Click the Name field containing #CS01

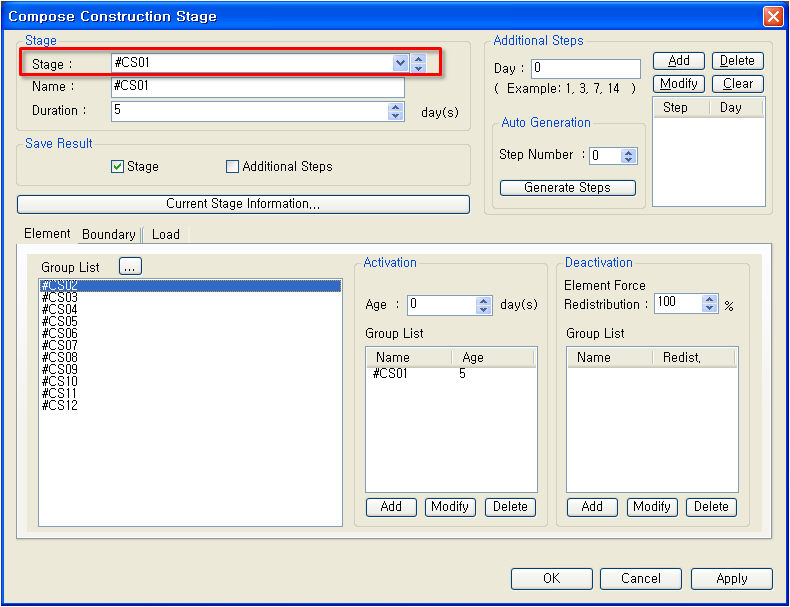click(257, 87)
